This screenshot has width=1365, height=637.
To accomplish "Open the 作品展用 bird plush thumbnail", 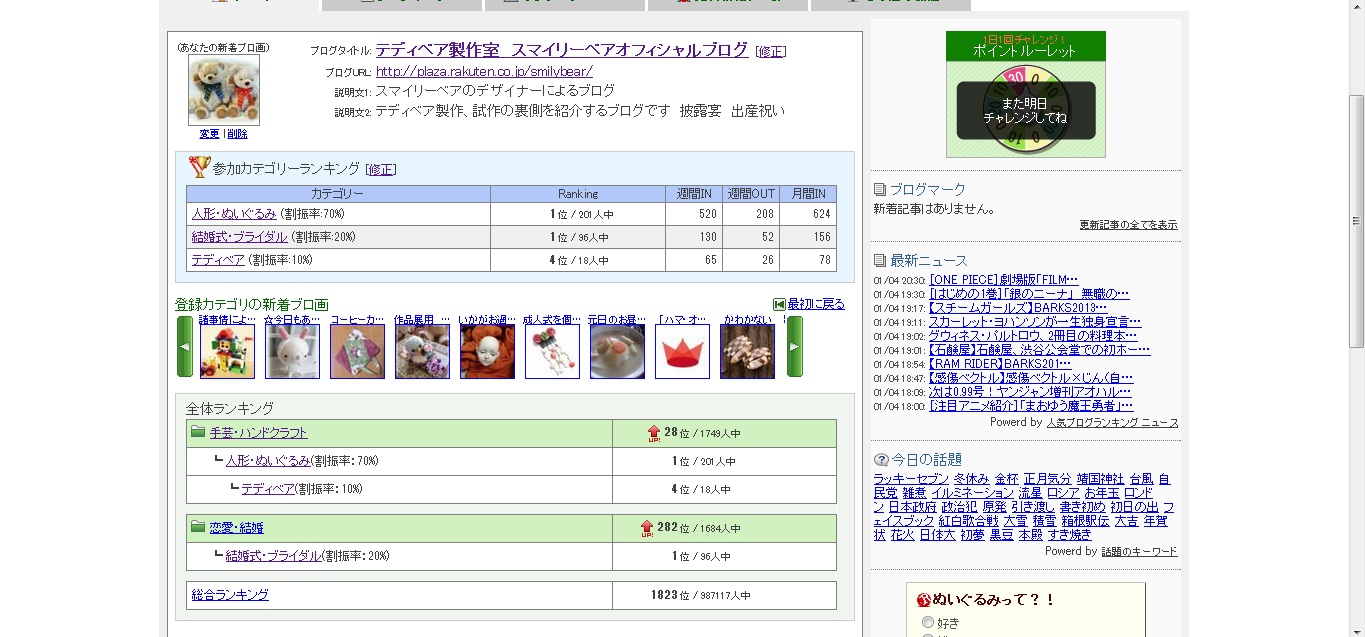I will tap(422, 351).
